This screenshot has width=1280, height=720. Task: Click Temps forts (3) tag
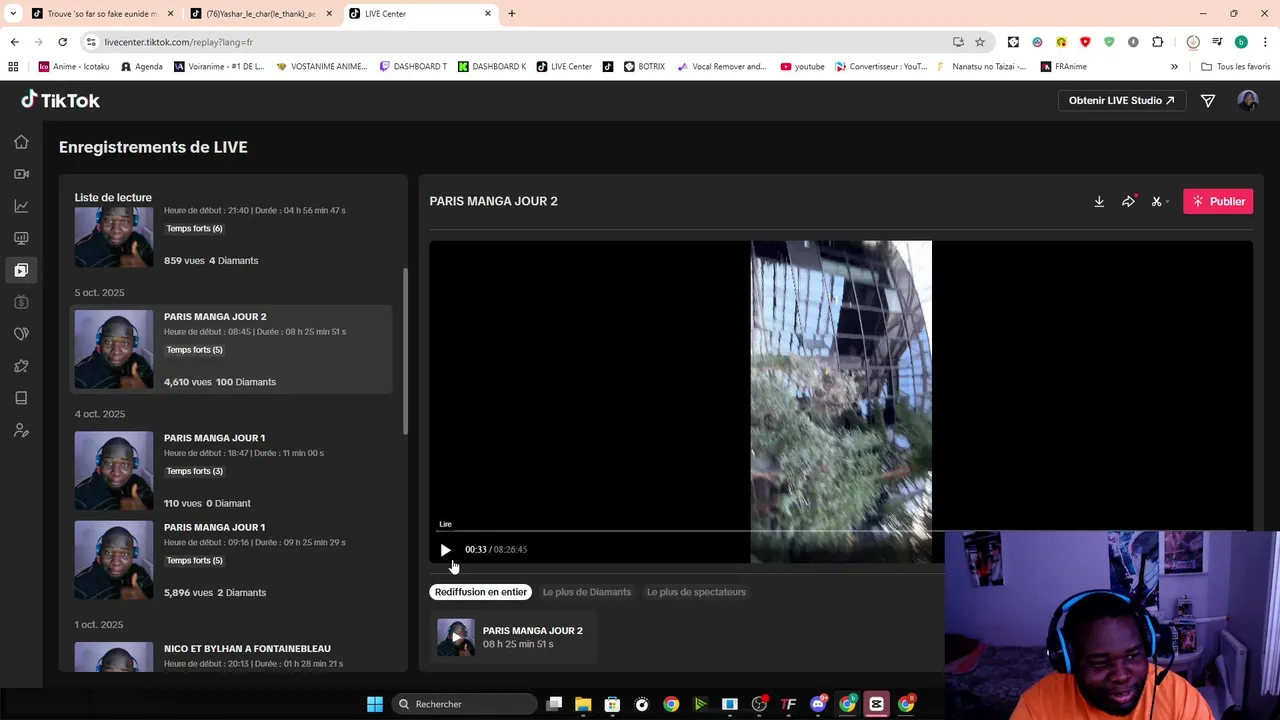[x=194, y=471]
